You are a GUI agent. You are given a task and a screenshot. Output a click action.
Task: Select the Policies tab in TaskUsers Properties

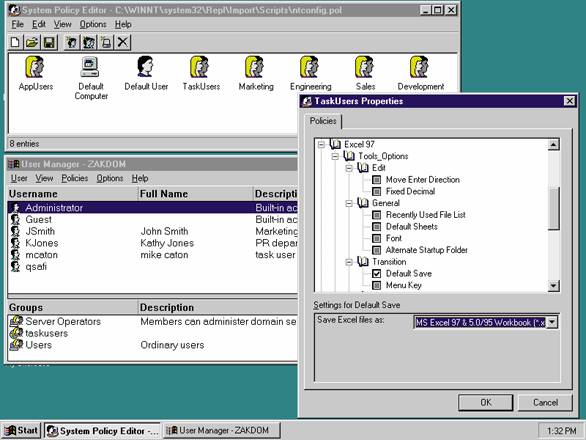[x=323, y=121]
